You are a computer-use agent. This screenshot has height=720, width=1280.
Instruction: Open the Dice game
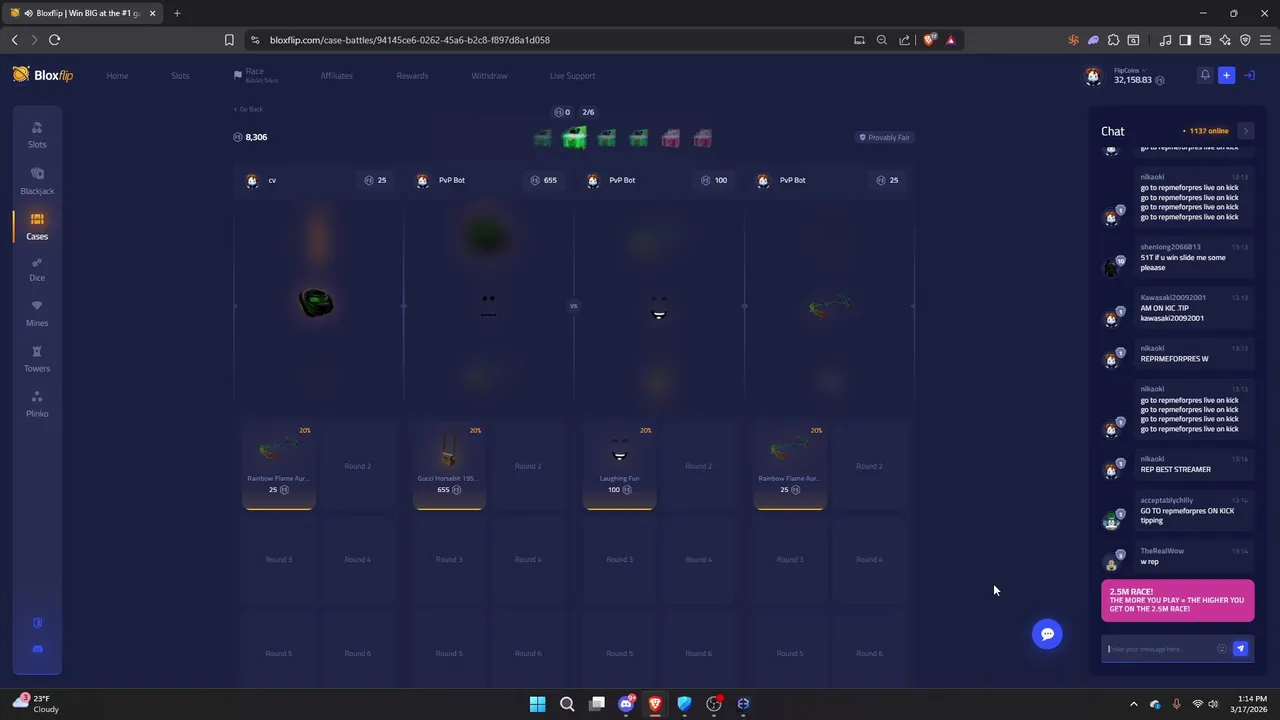(x=37, y=269)
